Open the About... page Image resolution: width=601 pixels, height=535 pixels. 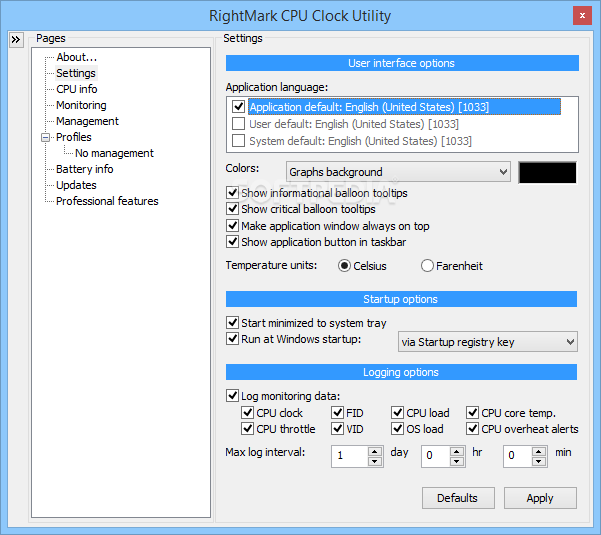pos(77,57)
